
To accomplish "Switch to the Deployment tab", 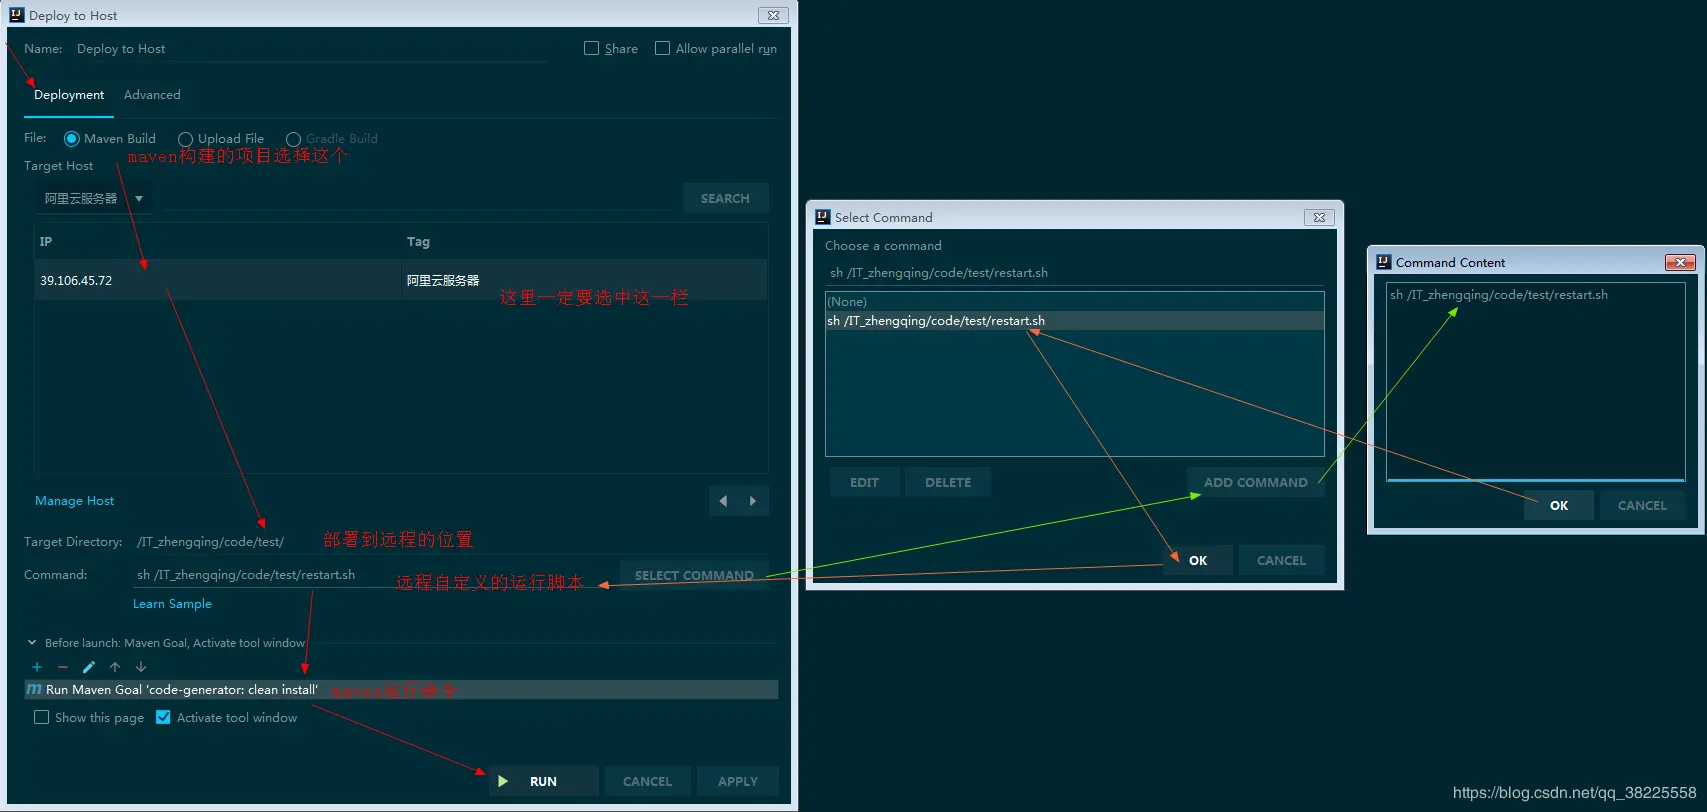I will click(x=69, y=95).
